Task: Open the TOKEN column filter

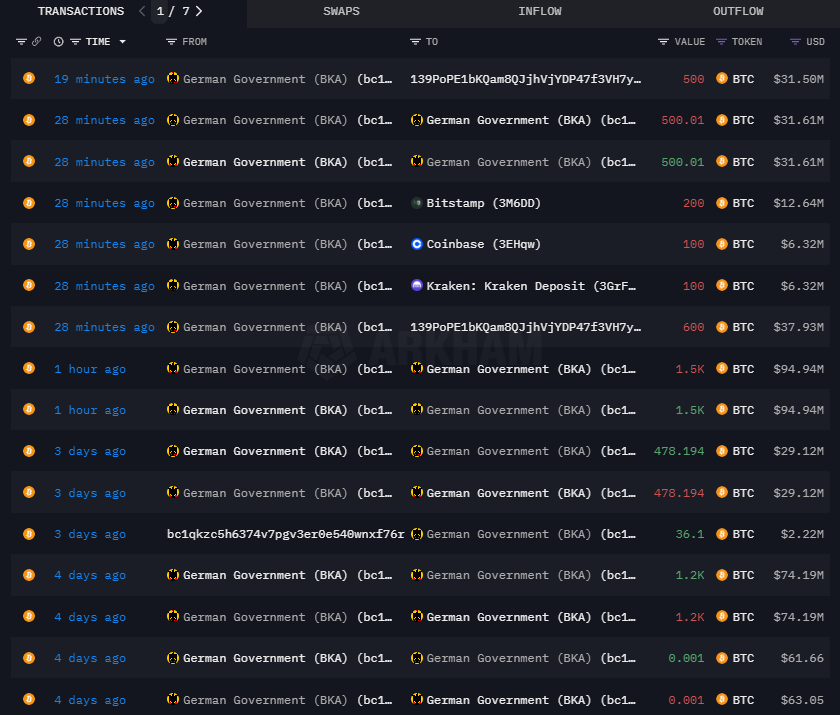Action: pos(721,42)
